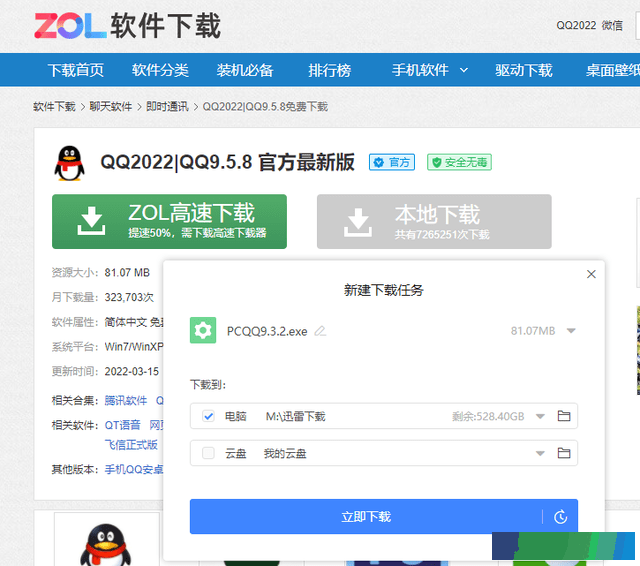Close the 新建下载任务 dialog
Screen dimensions: 640x566
[x=591, y=274]
